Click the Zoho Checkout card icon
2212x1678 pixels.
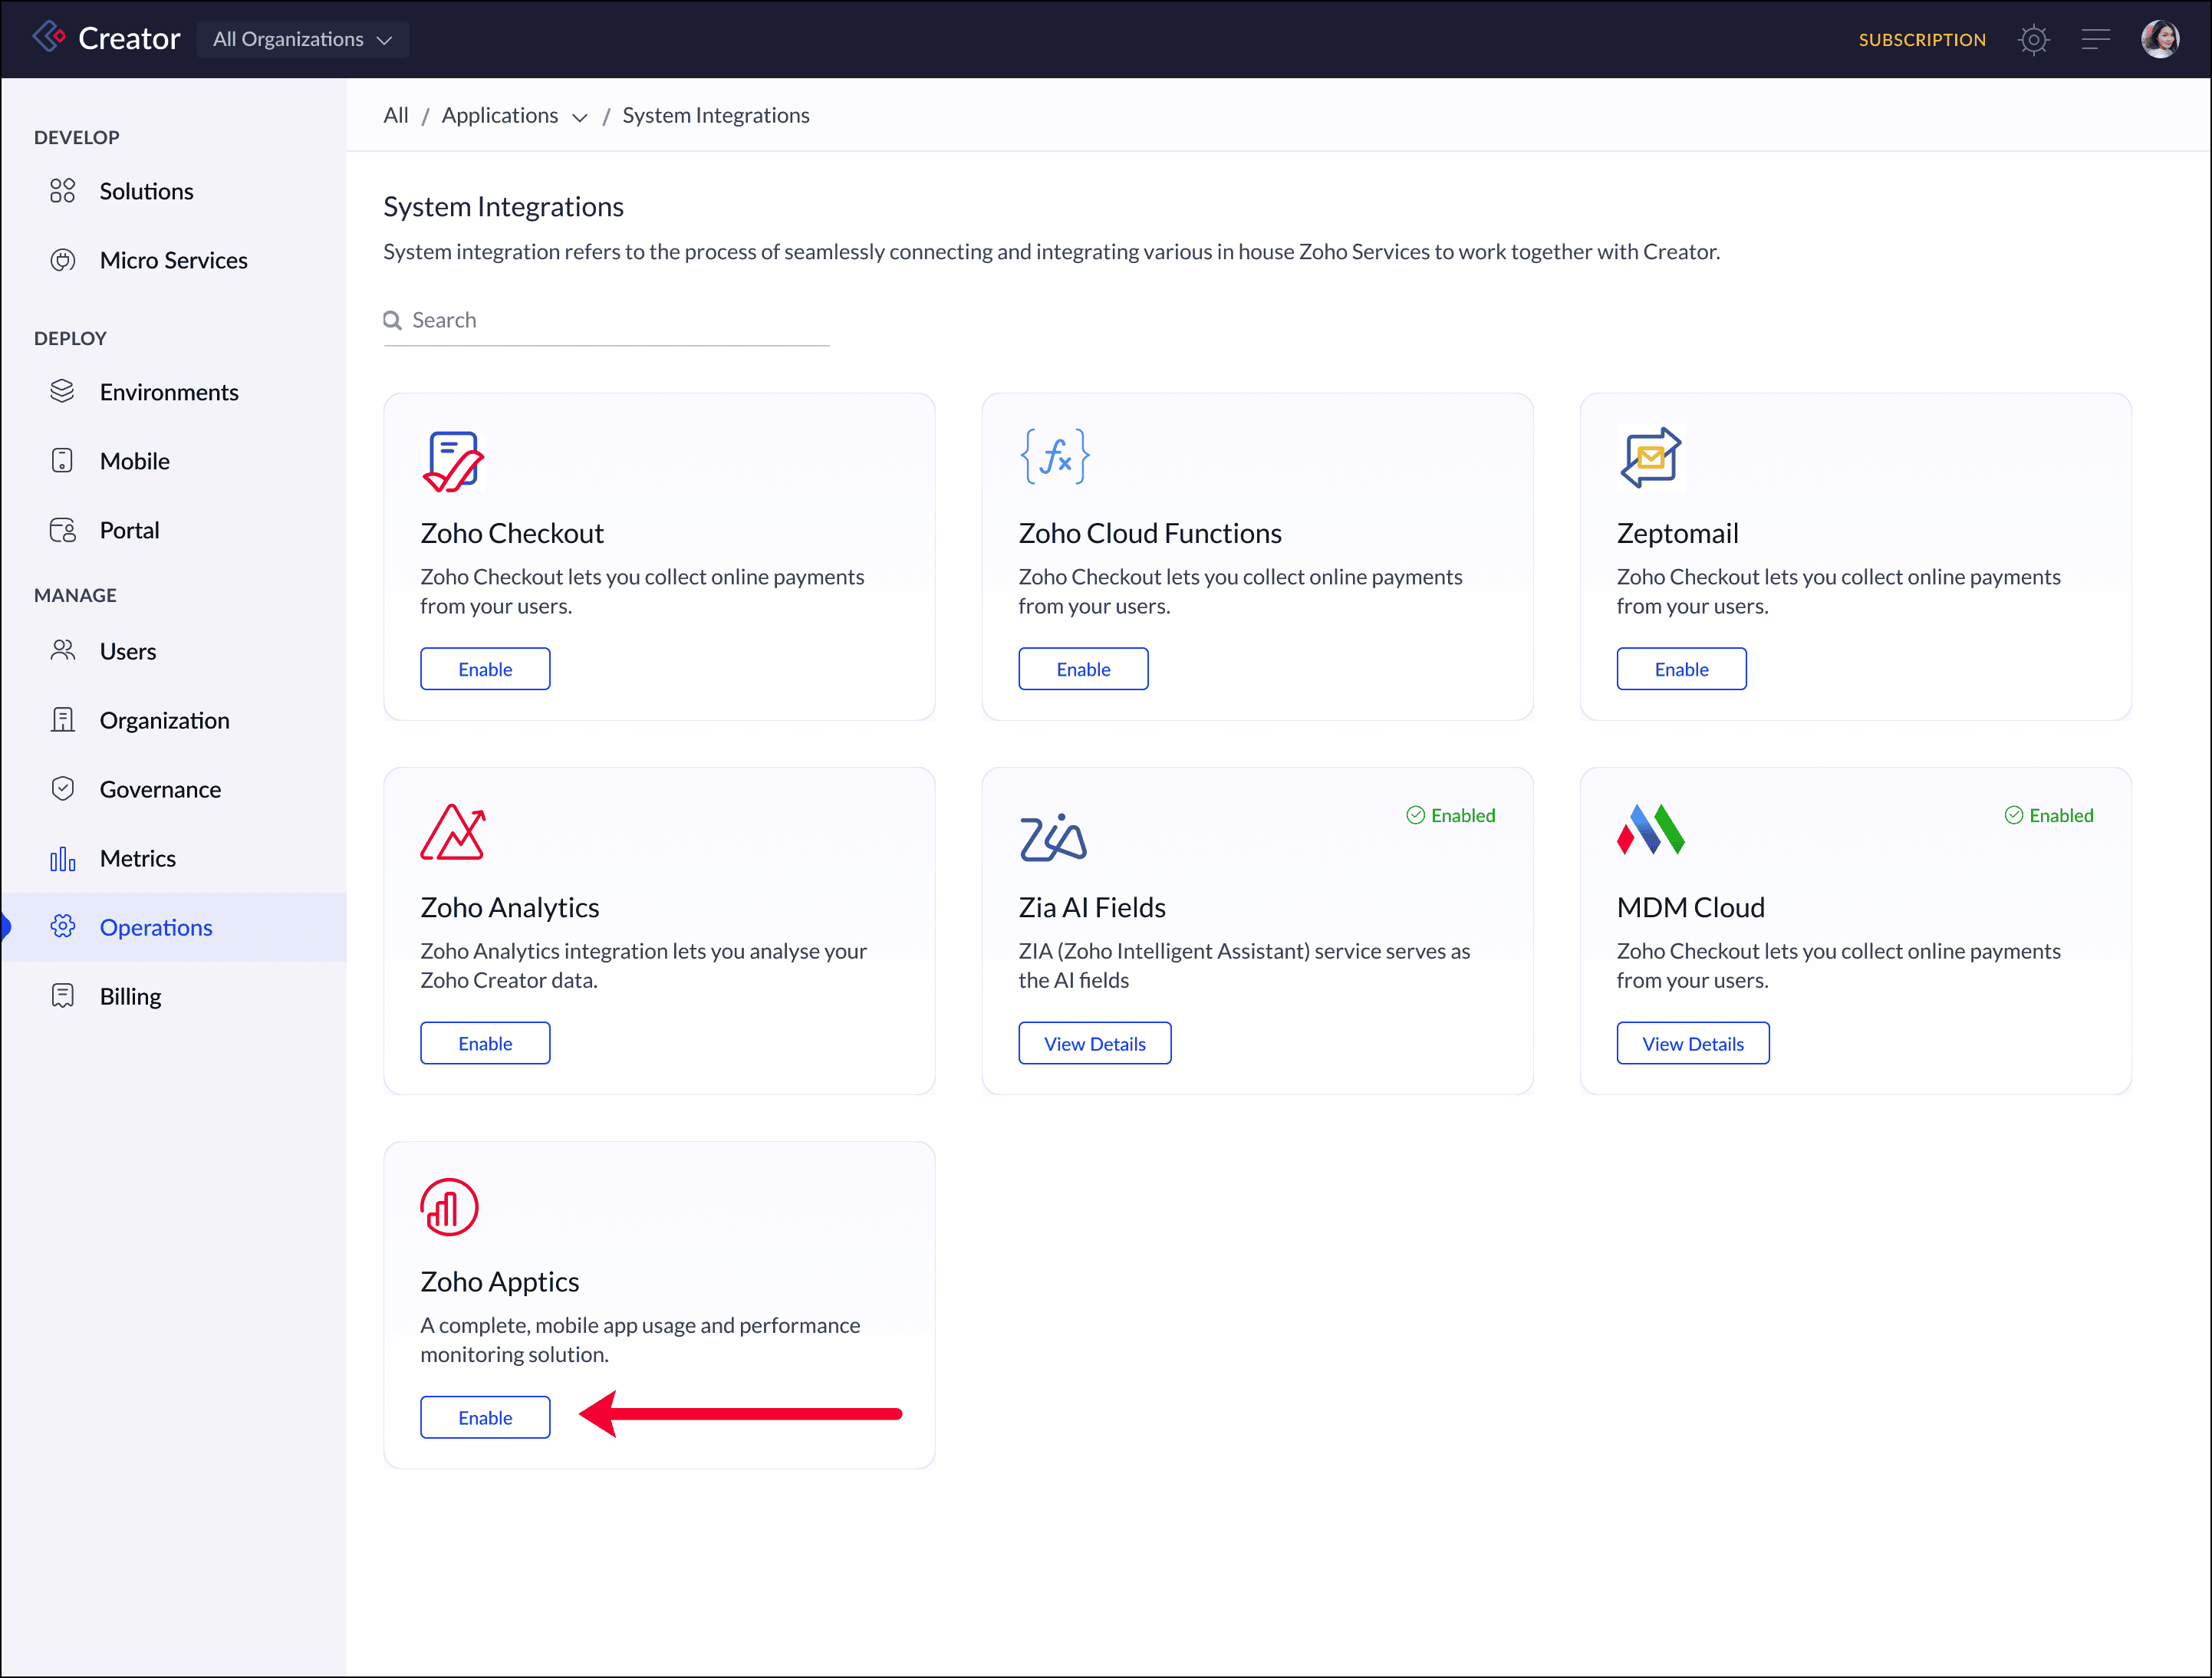click(452, 461)
